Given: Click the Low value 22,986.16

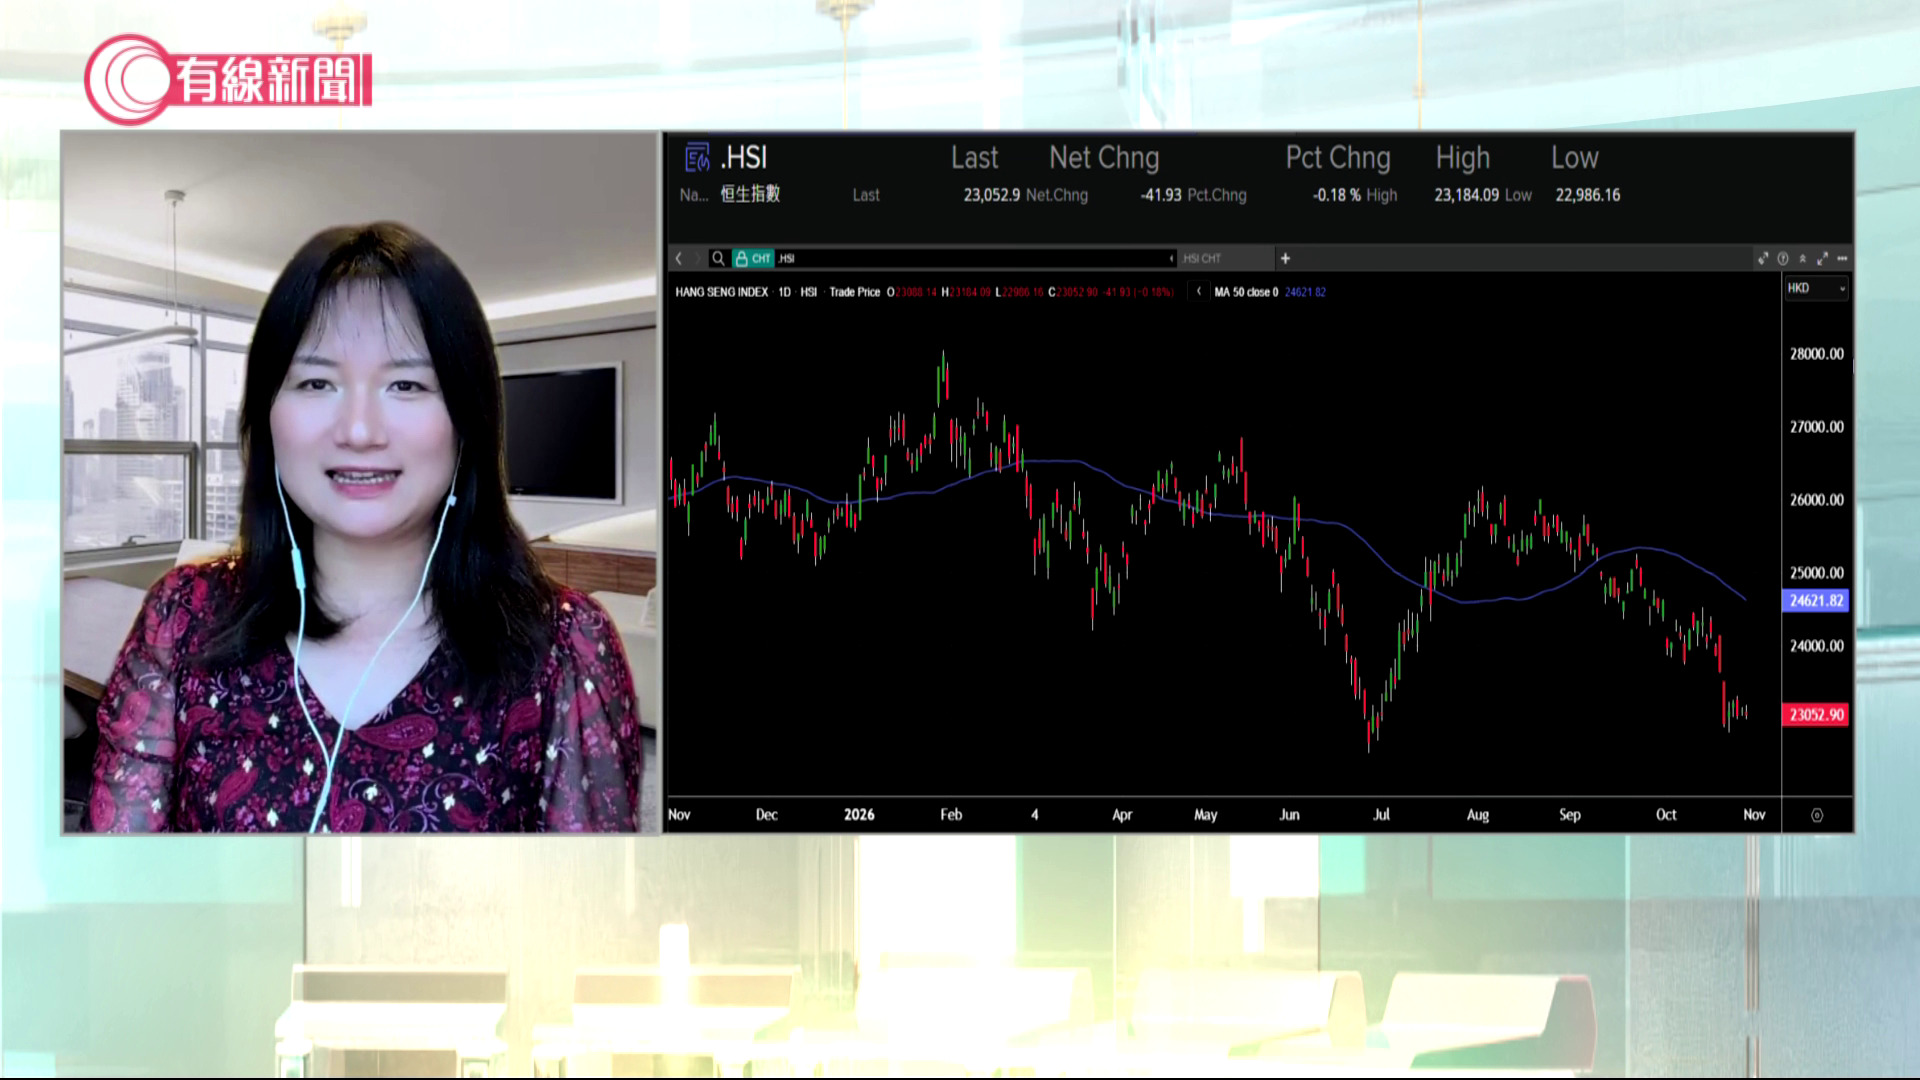Looking at the screenshot, I should (1588, 195).
